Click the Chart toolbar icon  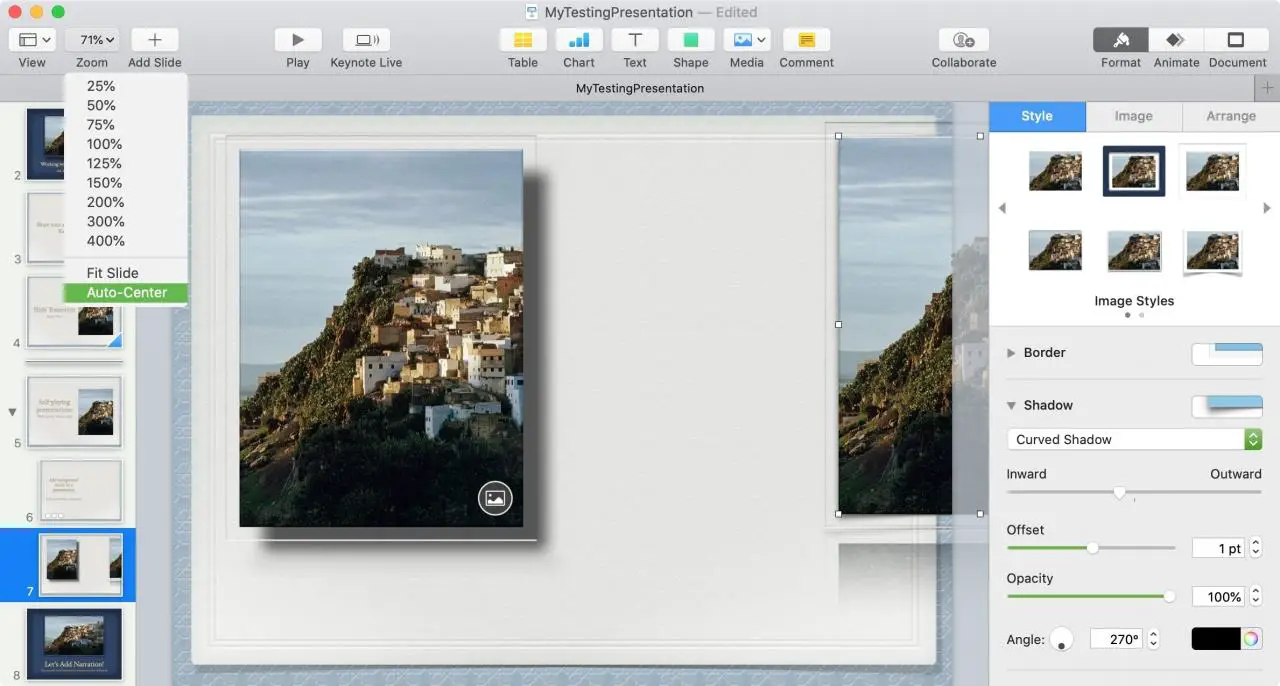[578, 40]
